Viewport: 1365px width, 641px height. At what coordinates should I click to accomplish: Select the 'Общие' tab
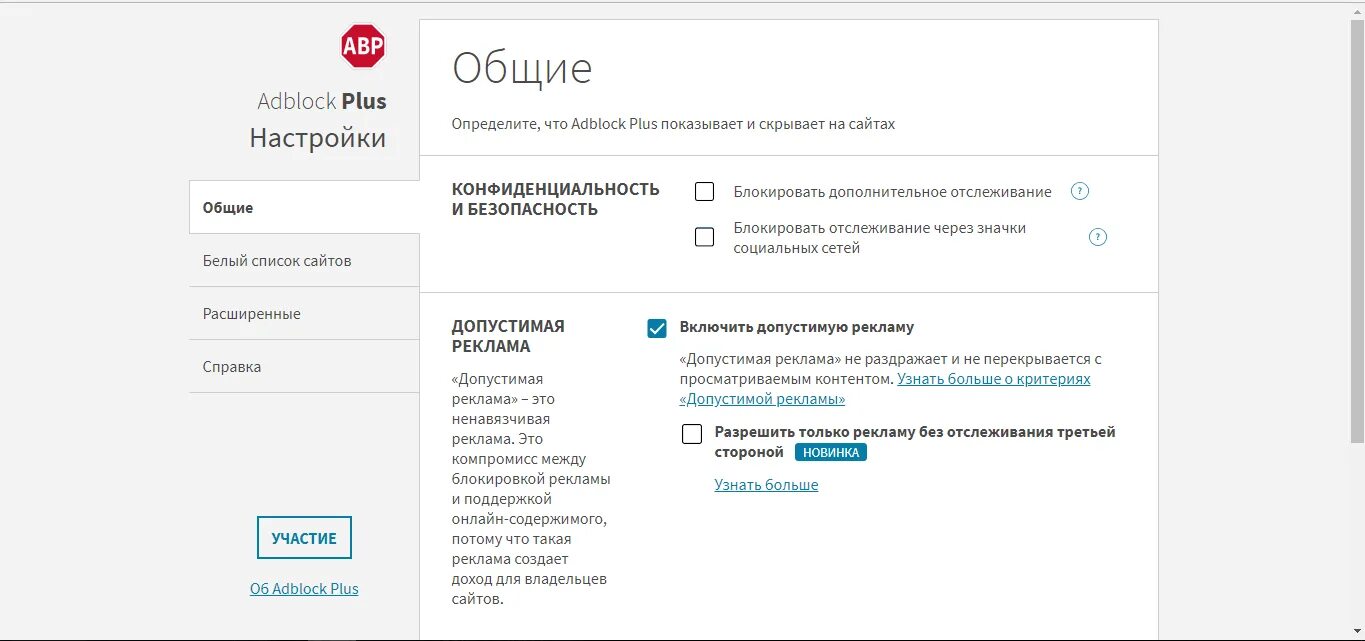[x=304, y=207]
